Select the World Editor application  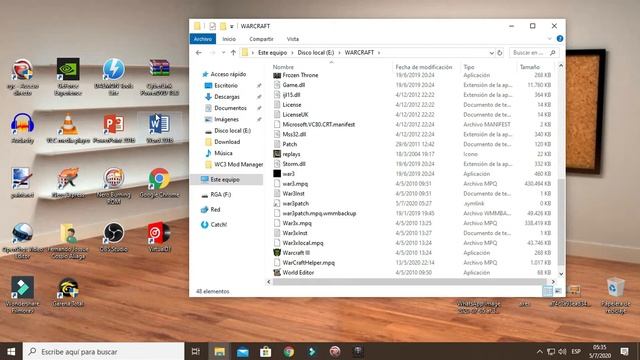tap(298, 272)
